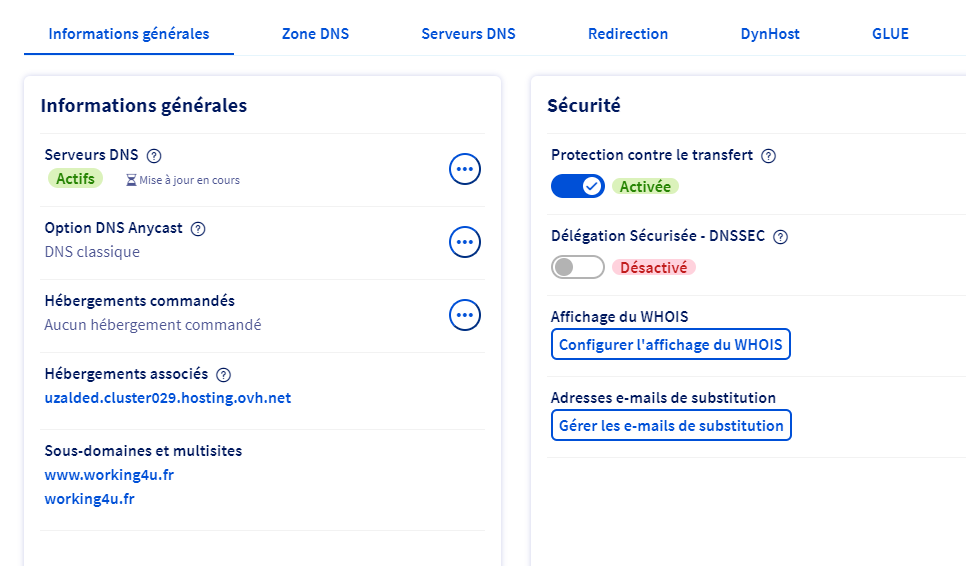The height and width of the screenshot is (566, 966).
Task: Click the hourglass update-in-progress icon
Action: click(x=130, y=181)
